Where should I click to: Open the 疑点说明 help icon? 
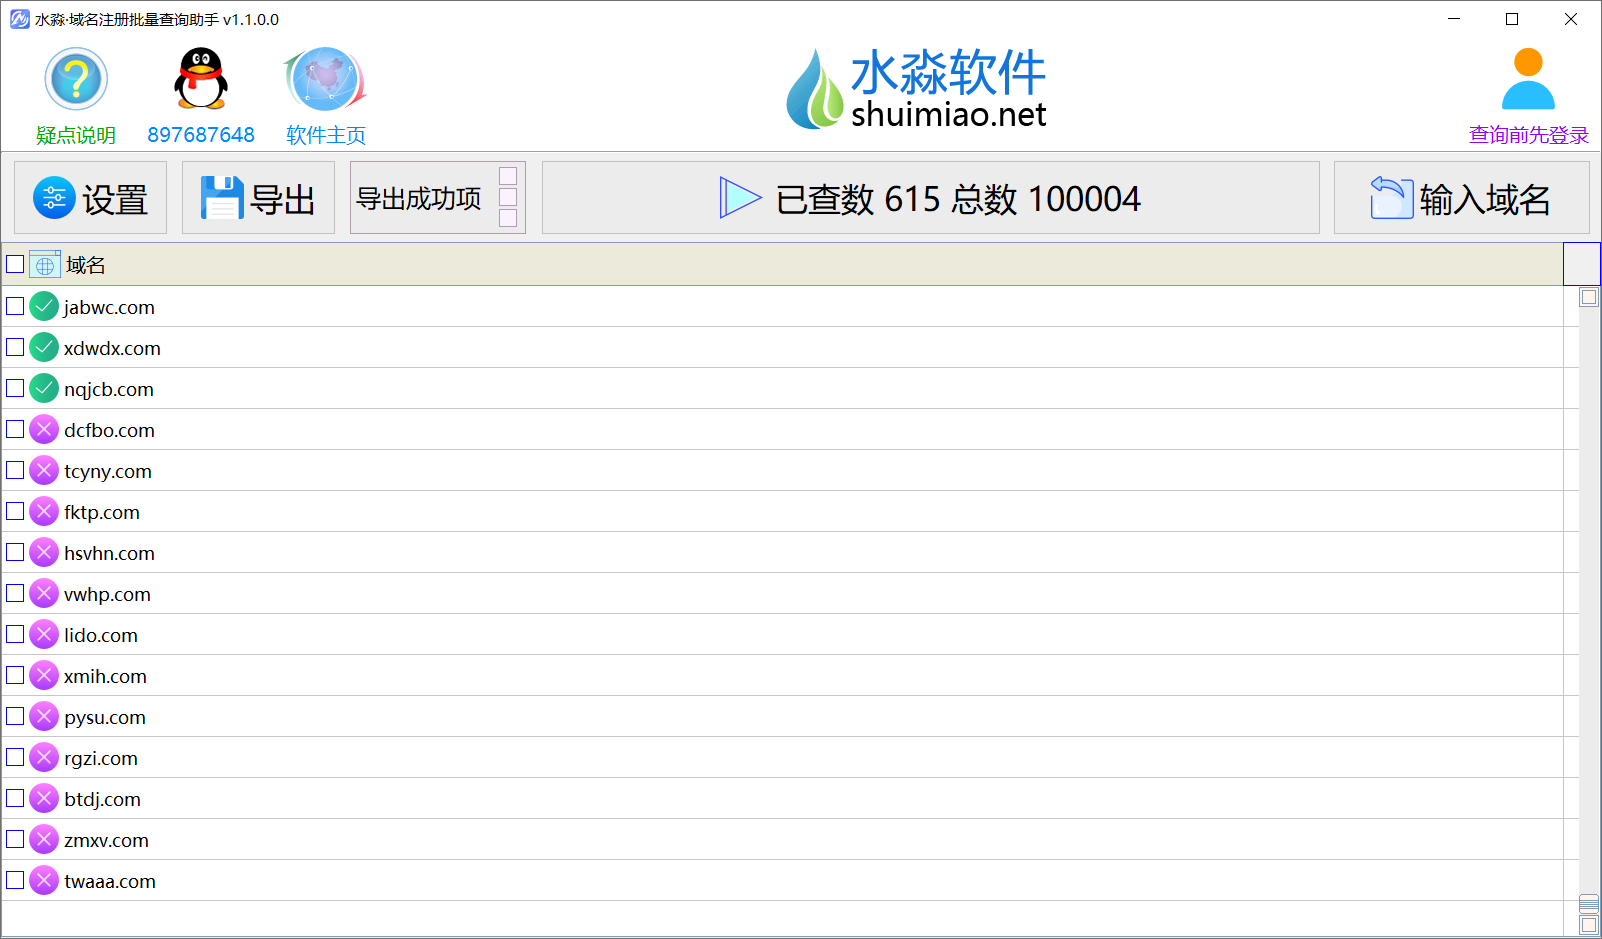click(x=77, y=78)
